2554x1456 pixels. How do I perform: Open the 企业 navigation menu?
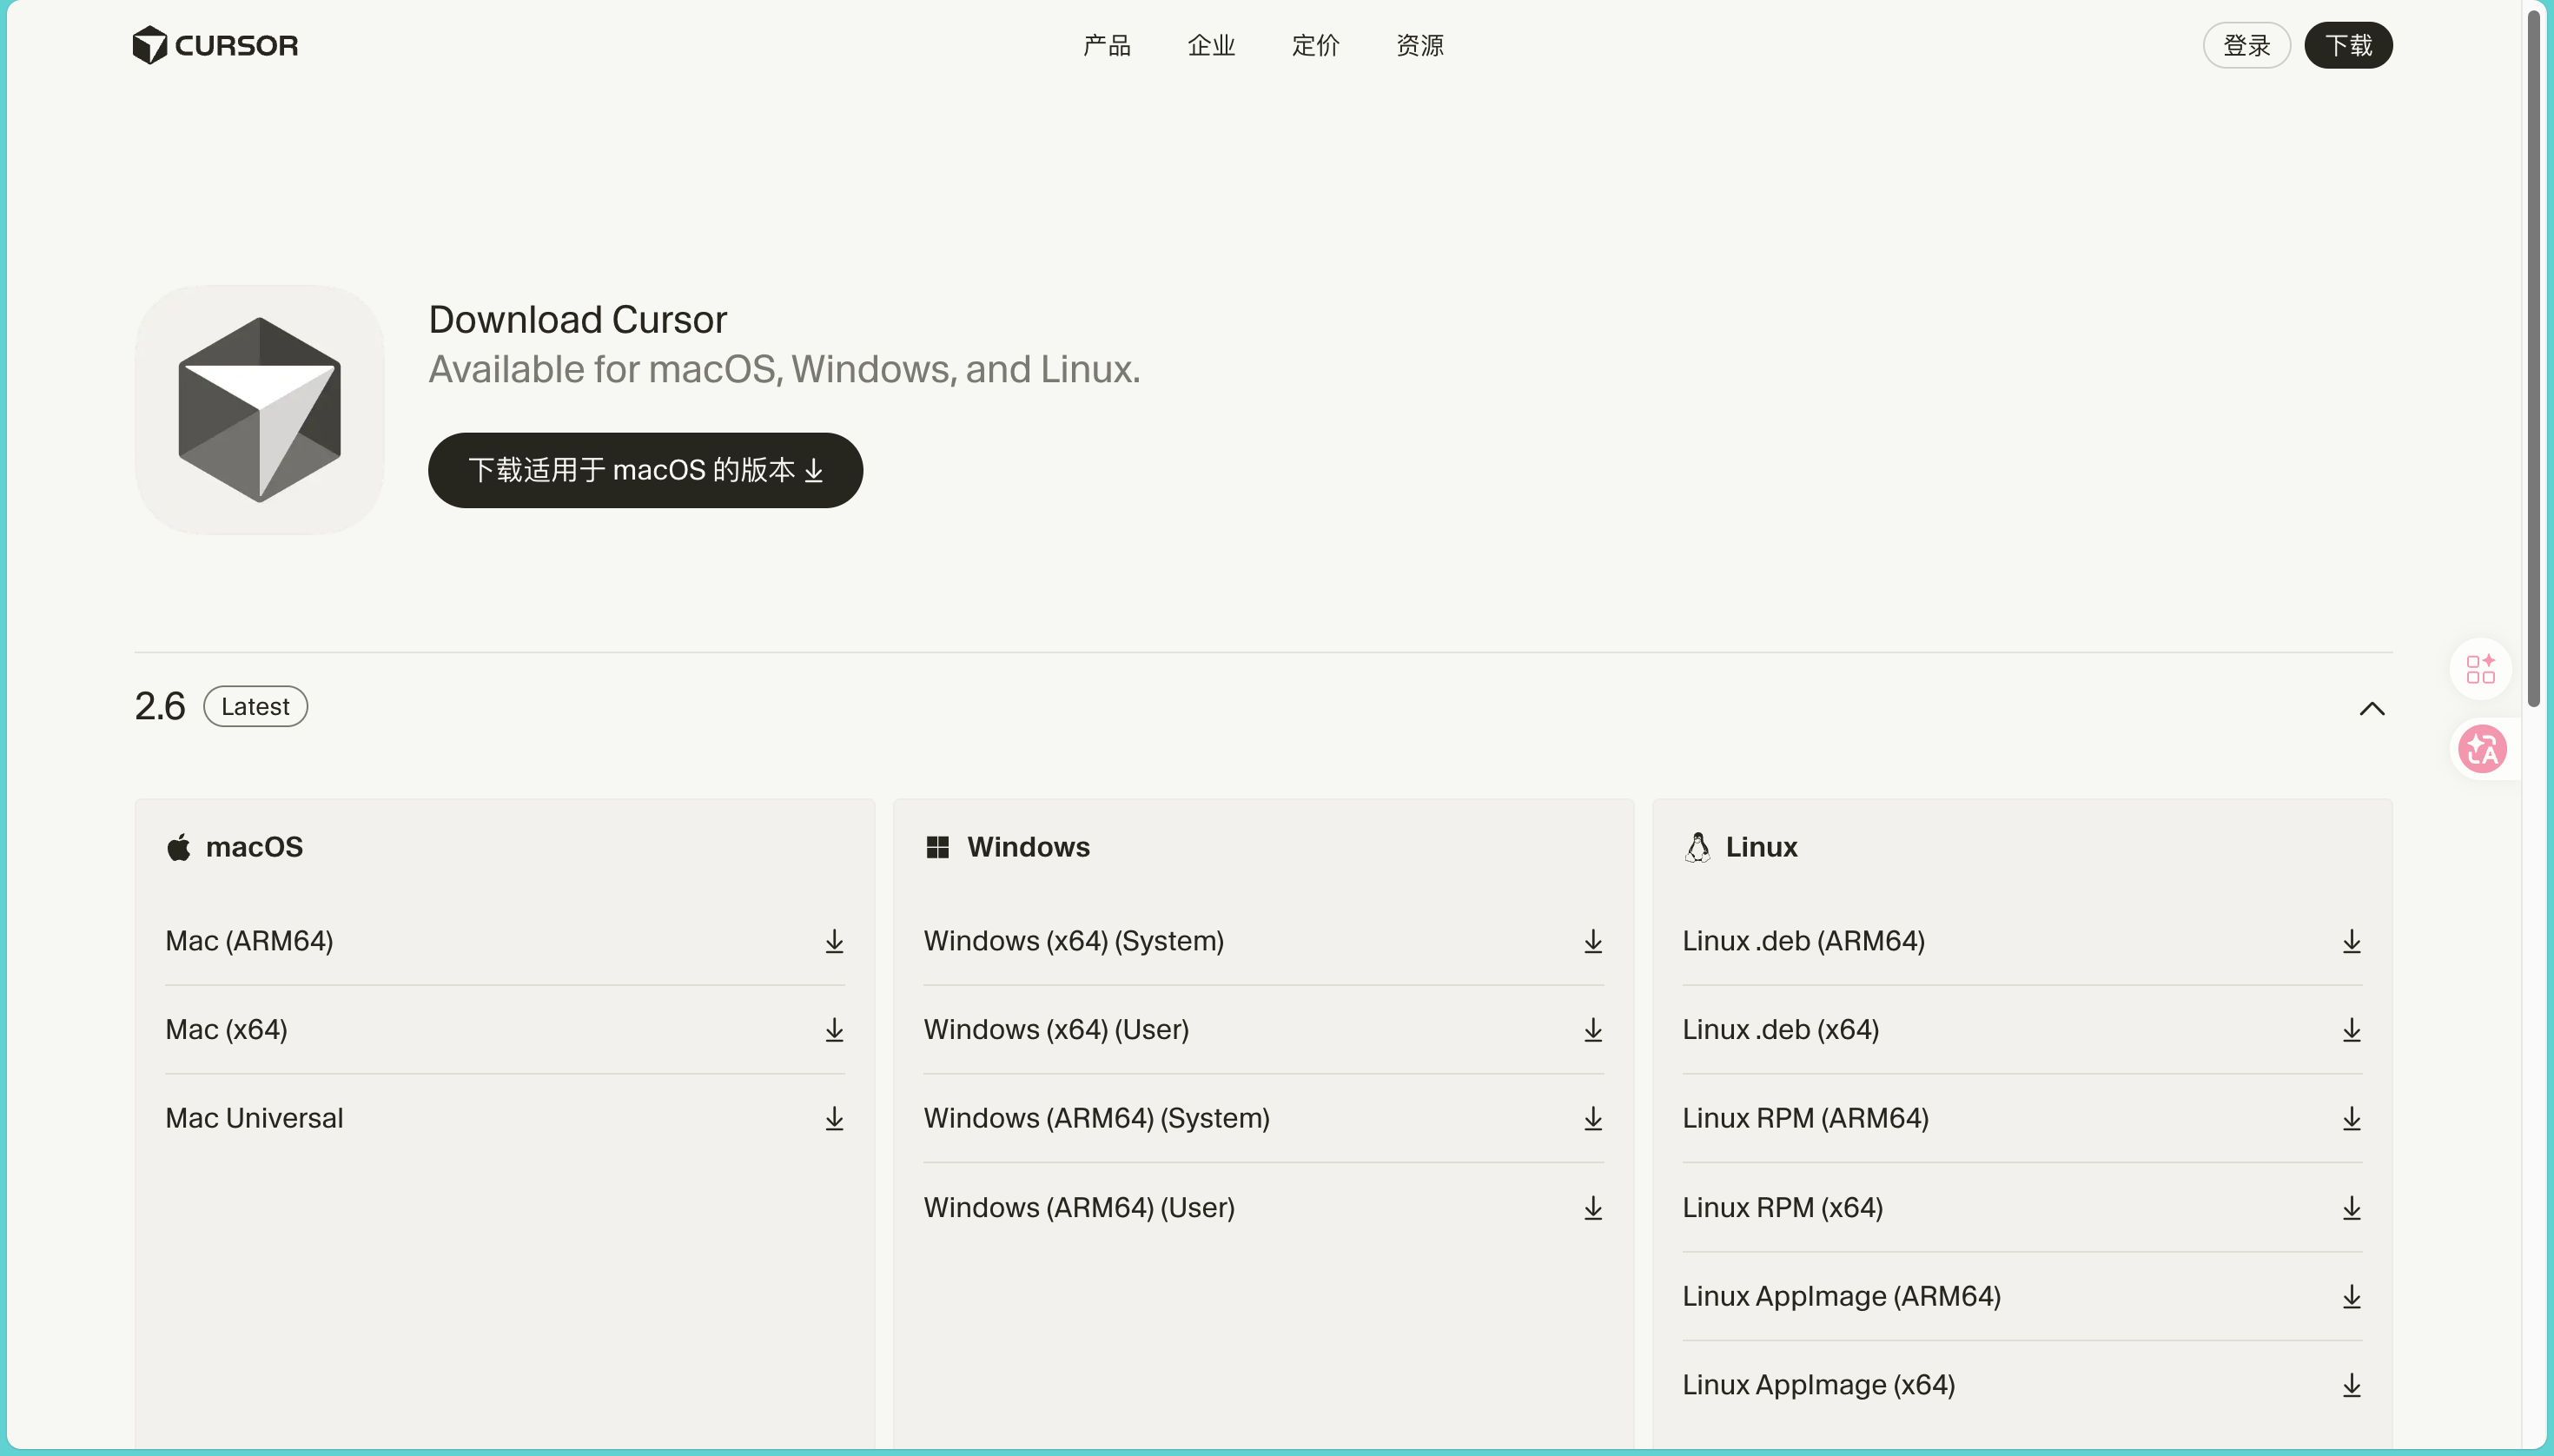coord(1211,45)
